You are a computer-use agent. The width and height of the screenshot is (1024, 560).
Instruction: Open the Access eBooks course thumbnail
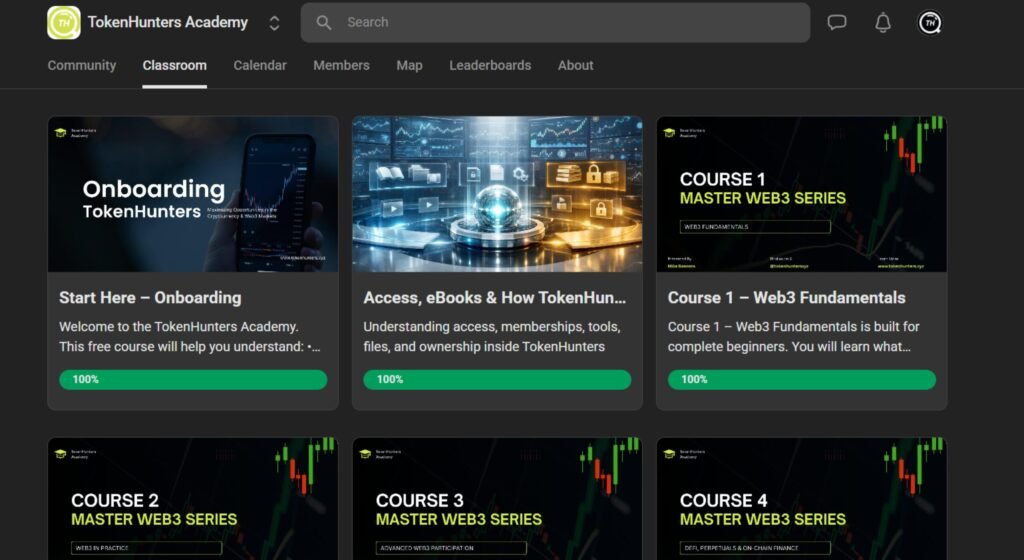click(x=497, y=194)
